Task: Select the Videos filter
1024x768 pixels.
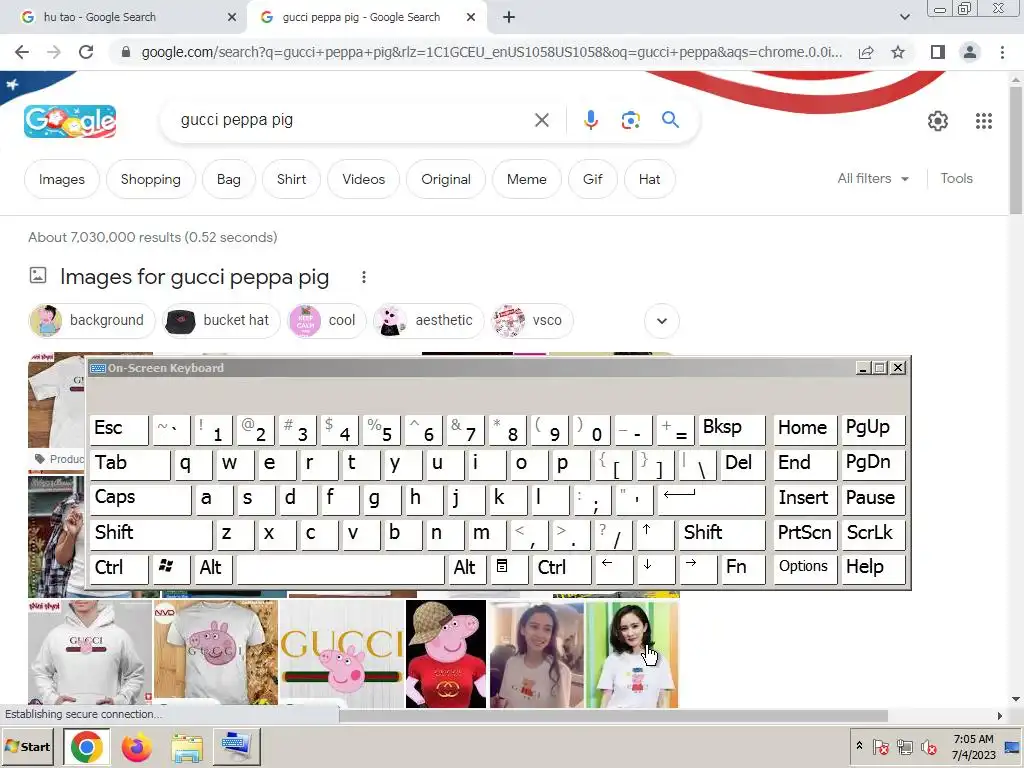Action: point(363,180)
